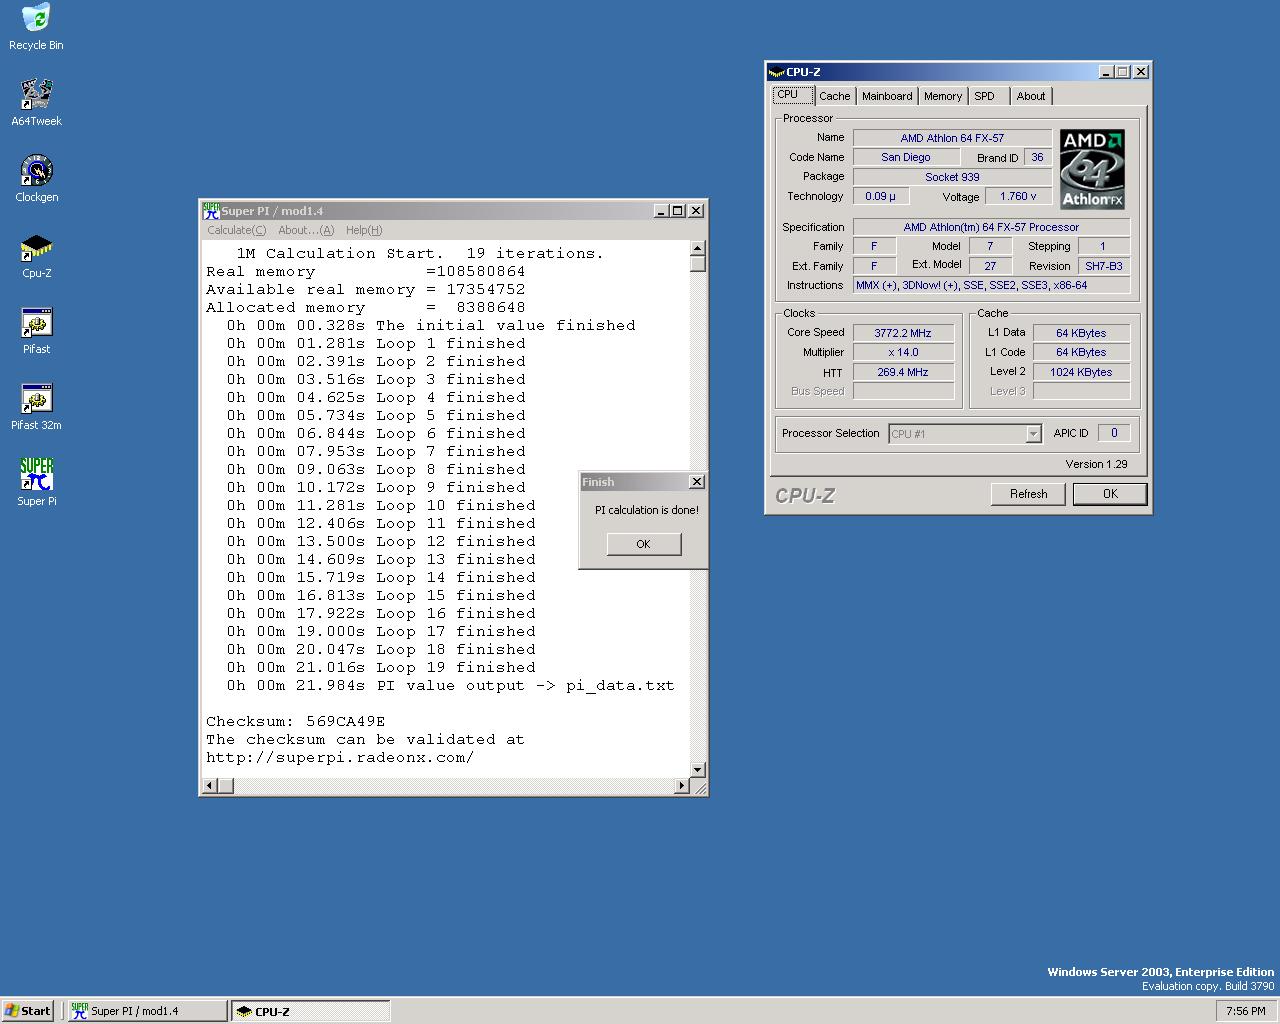Click the superpi.radeonx.com URL text

click(340, 757)
